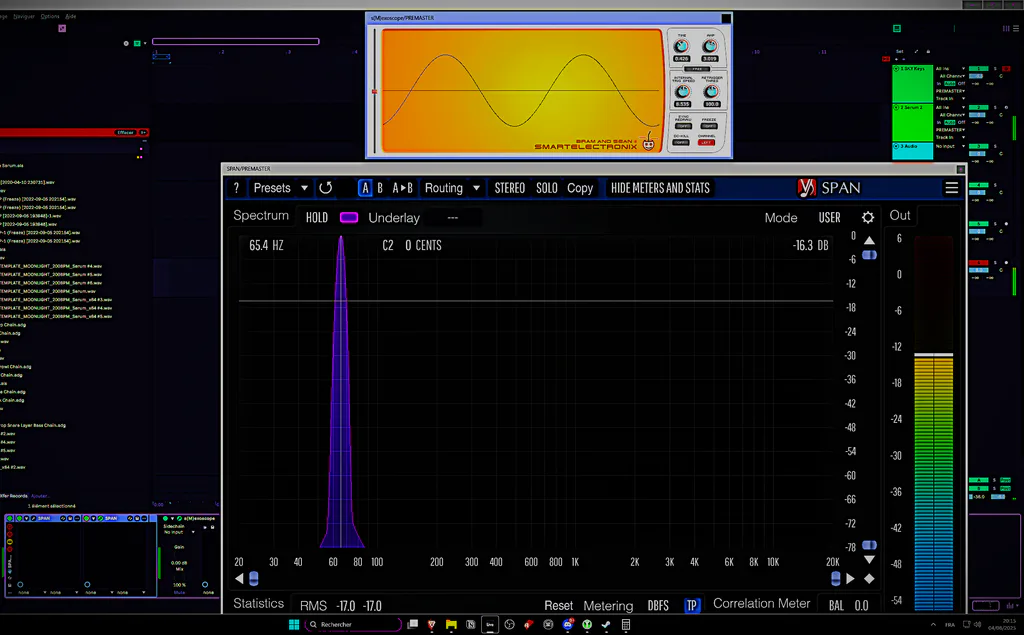Click the diamond icon beside frequency range
The width and height of the screenshot is (1024, 635).
[869, 578]
